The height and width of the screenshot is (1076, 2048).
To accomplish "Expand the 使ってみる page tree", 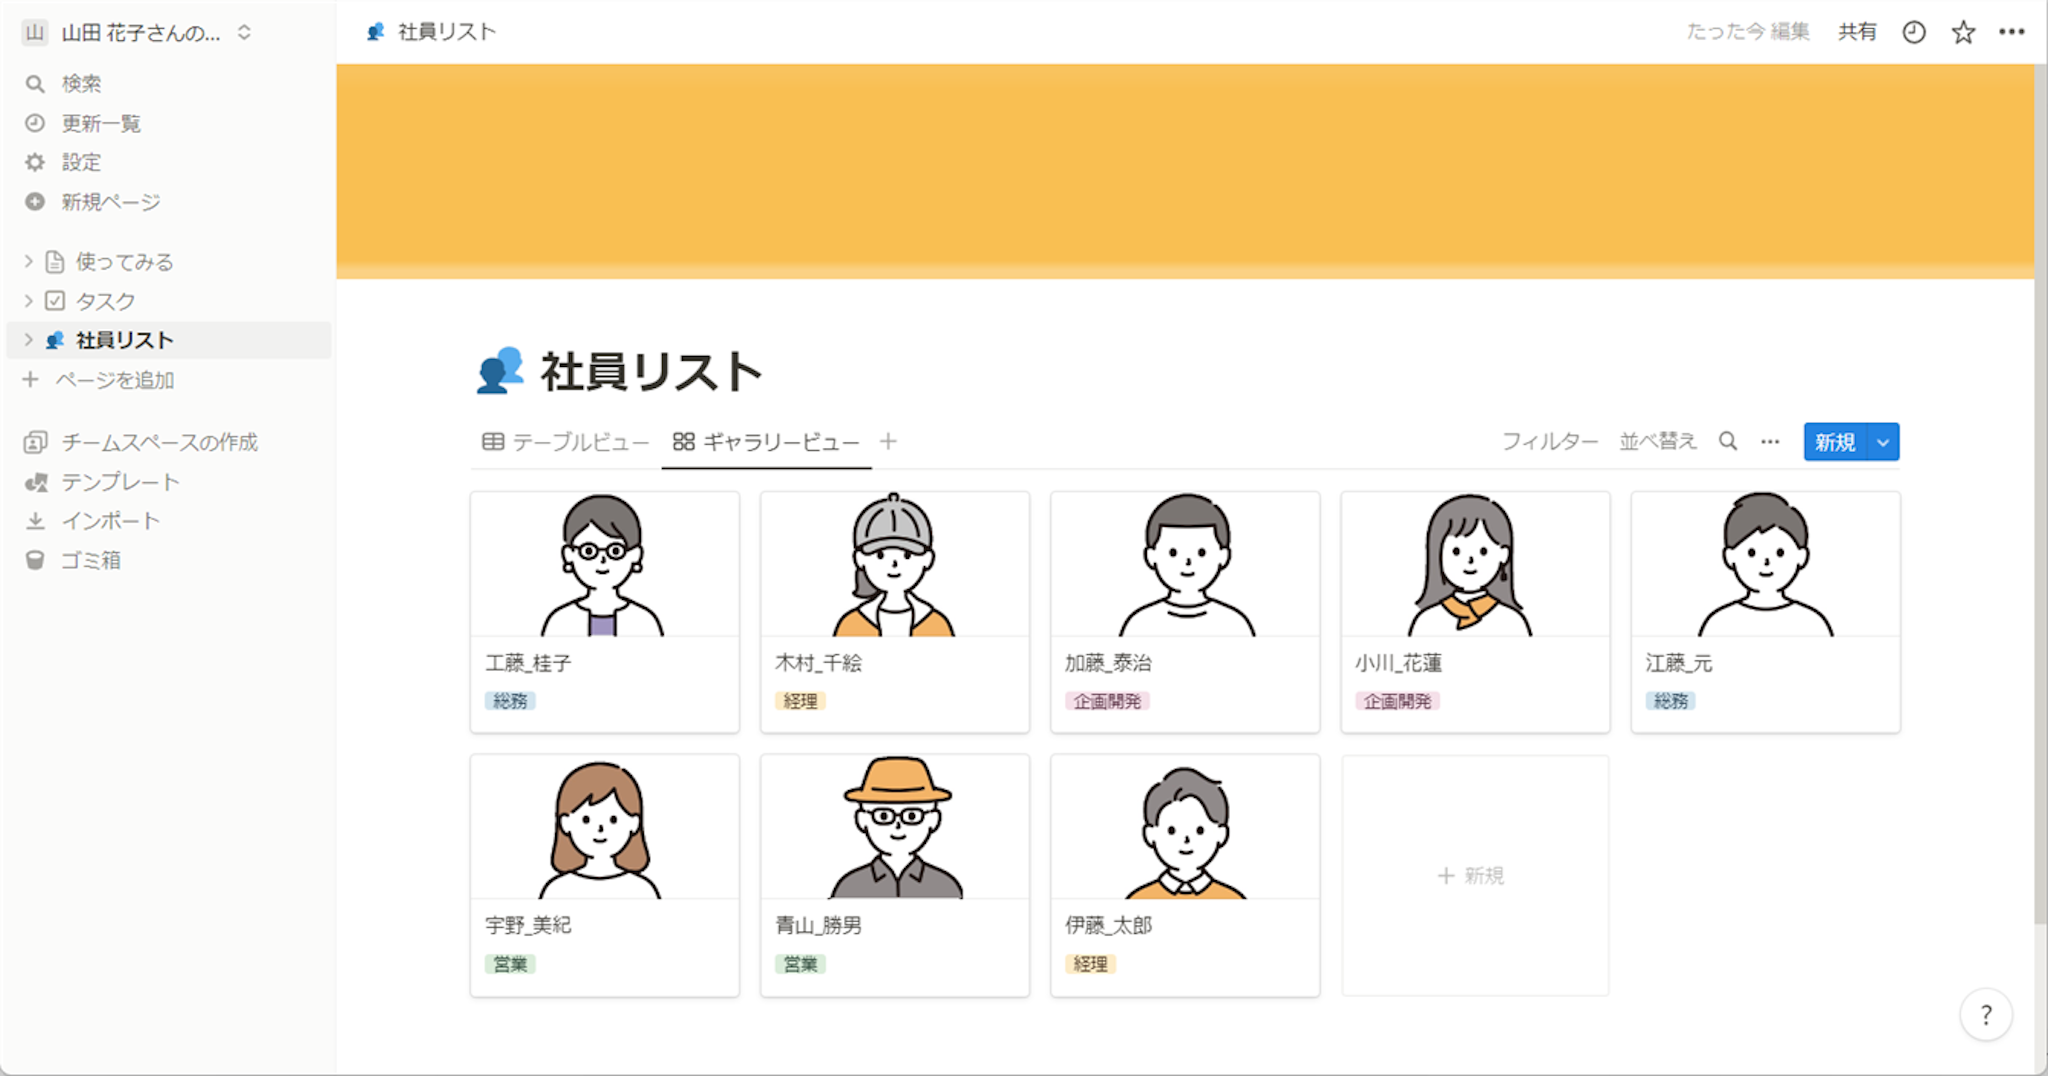I will [x=28, y=262].
